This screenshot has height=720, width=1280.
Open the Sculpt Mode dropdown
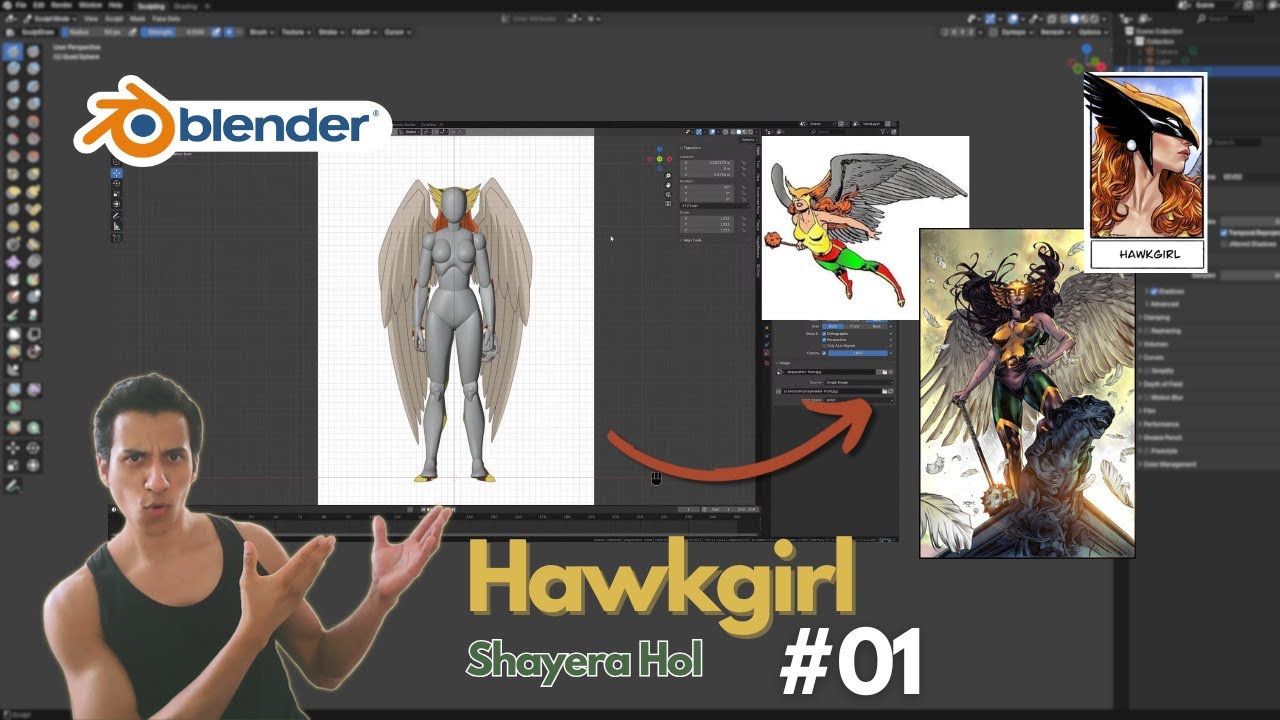pos(51,19)
